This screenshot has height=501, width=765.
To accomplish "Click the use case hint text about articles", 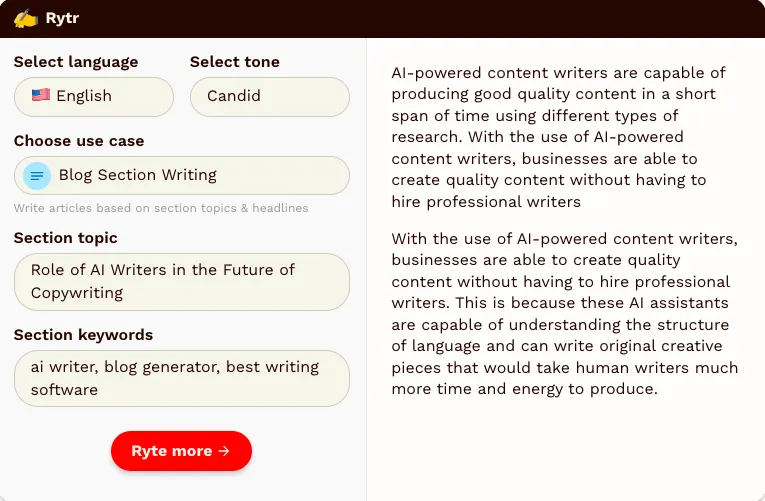I will click(161, 208).
